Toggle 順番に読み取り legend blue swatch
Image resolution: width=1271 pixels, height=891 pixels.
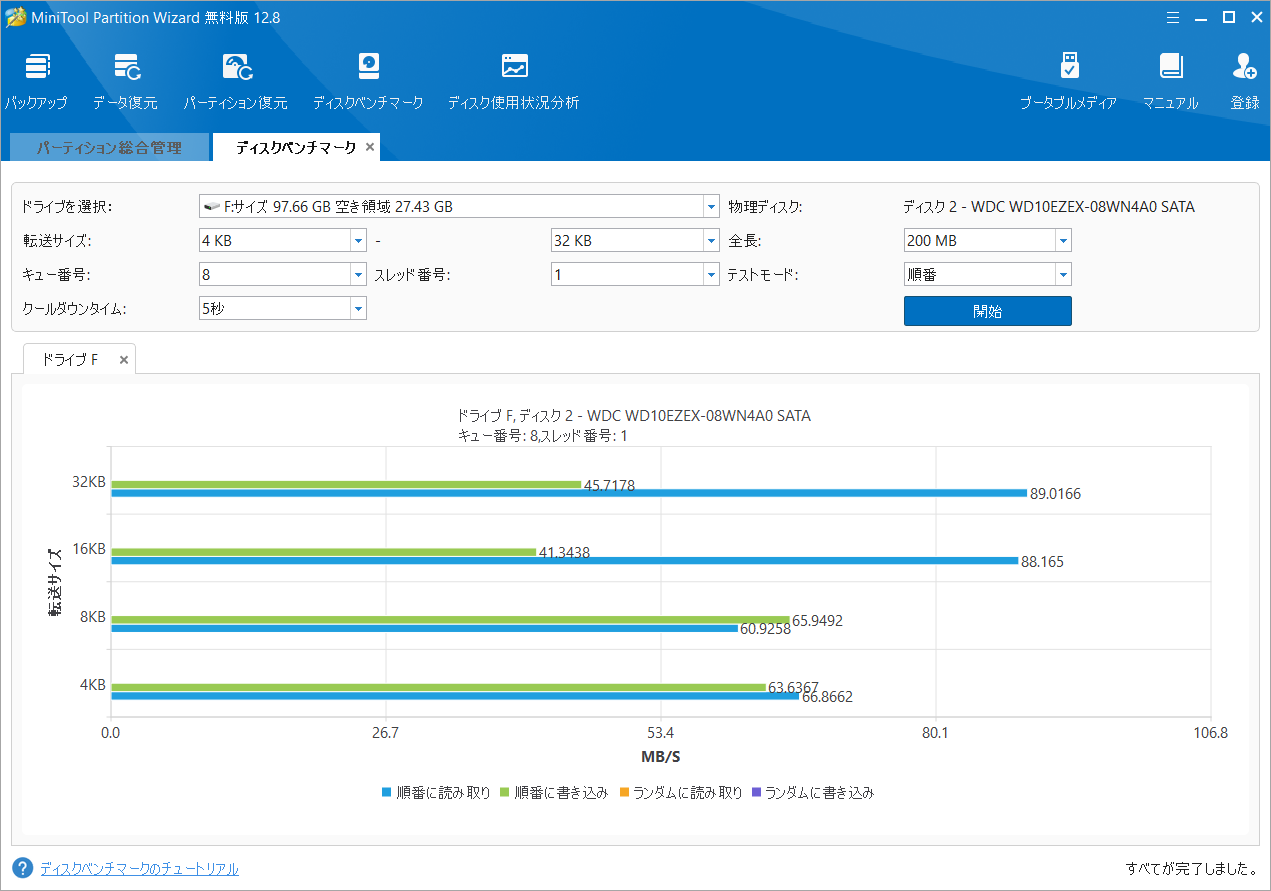point(387,793)
